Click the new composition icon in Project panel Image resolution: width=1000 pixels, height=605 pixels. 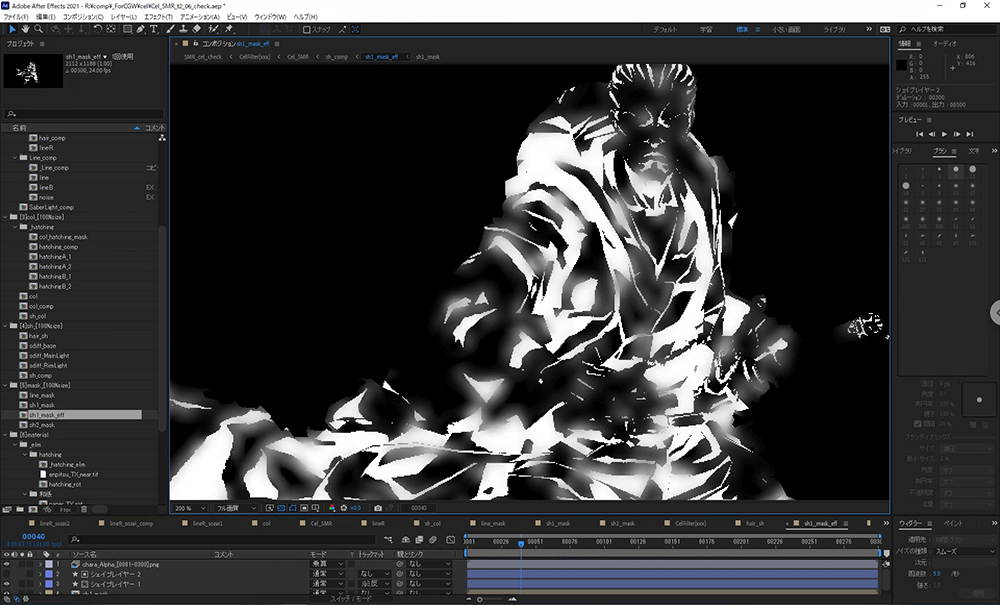click(x=33, y=509)
